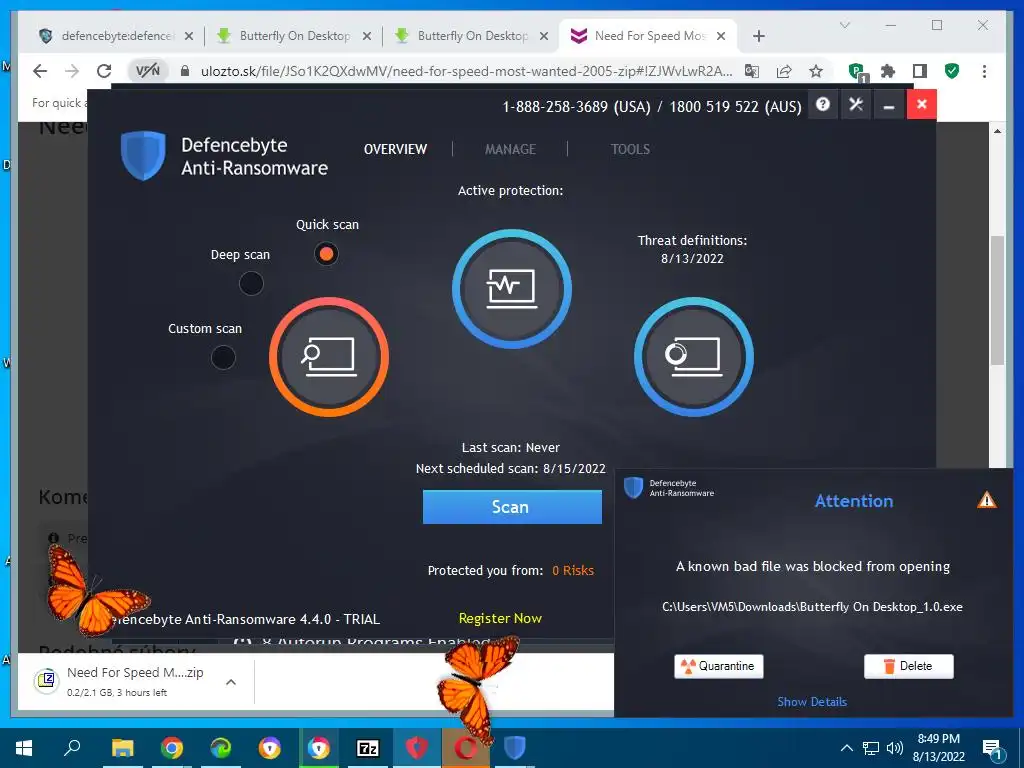Open the Defencebyte help question mark icon
The width and height of the screenshot is (1024, 768).
click(823, 104)
